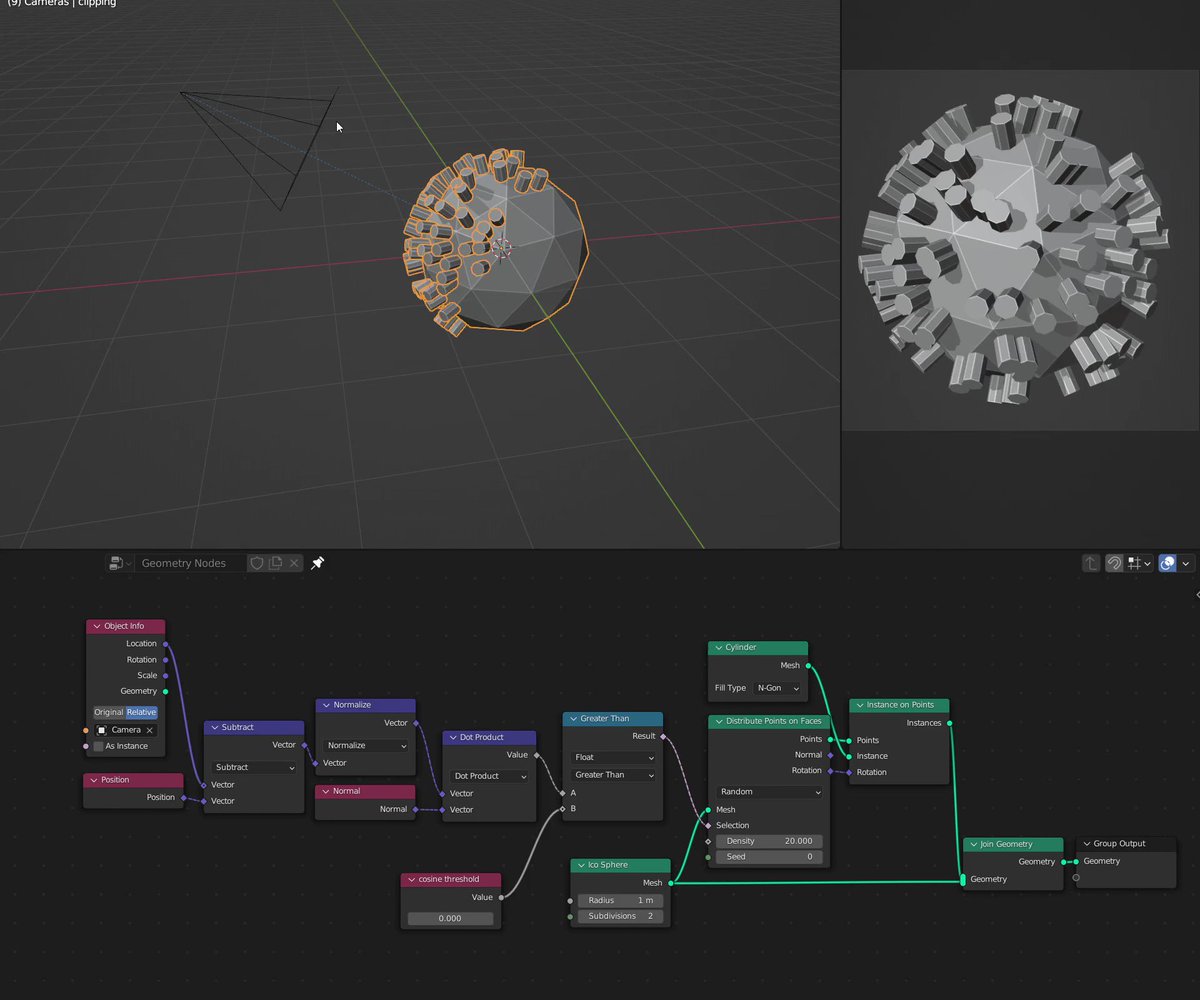Open the node tree browse icon
The image size is (1200, 1000).
click(119, 563)
